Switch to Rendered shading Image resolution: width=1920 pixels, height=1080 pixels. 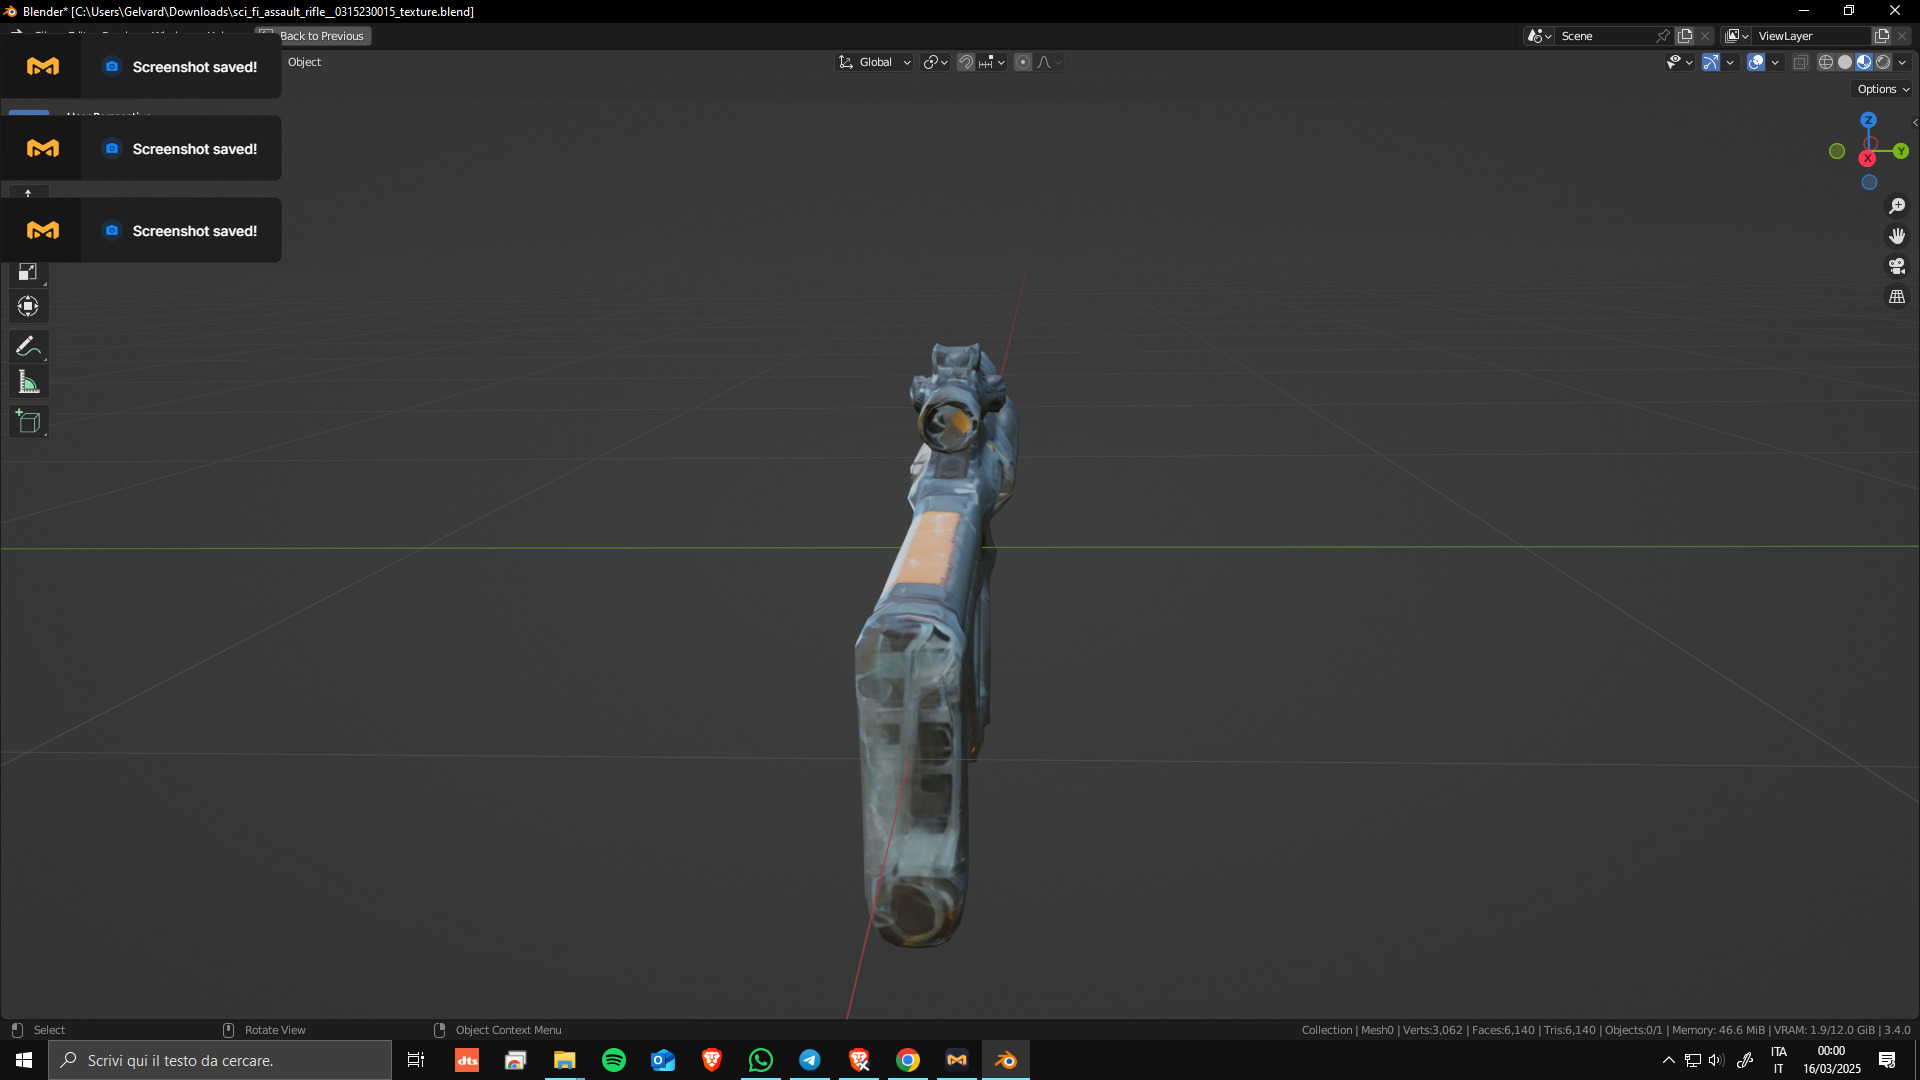tap(1883, 62)
